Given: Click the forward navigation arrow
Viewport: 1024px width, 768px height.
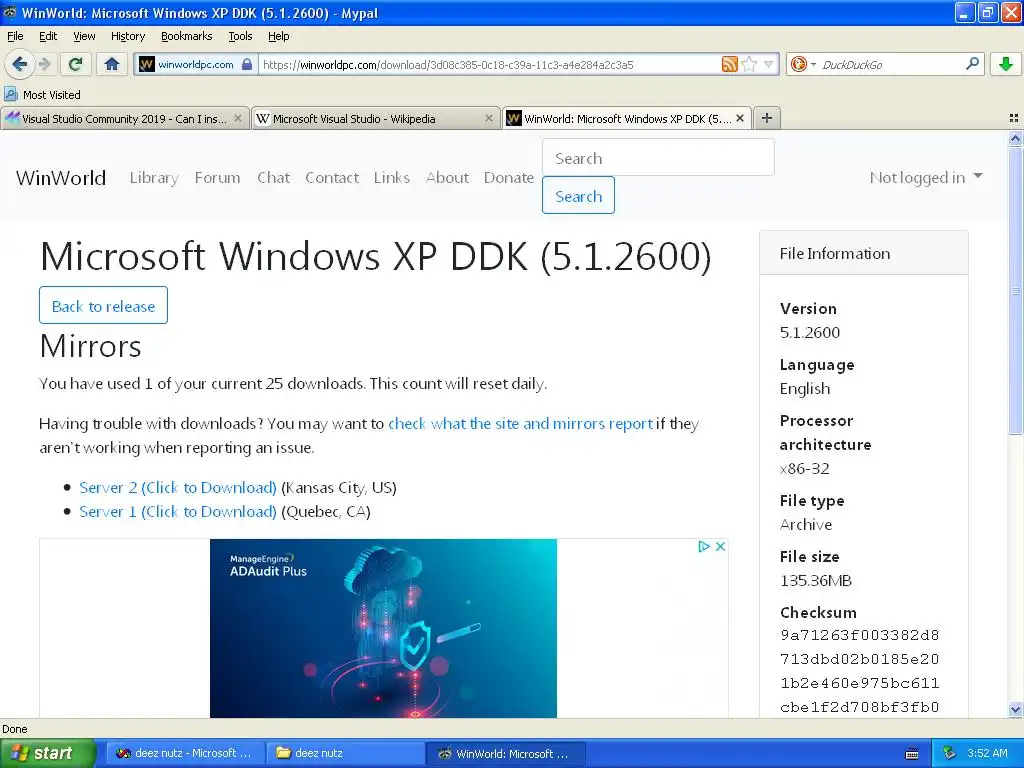Looking at the screenshot, I should tap(44, 64).
